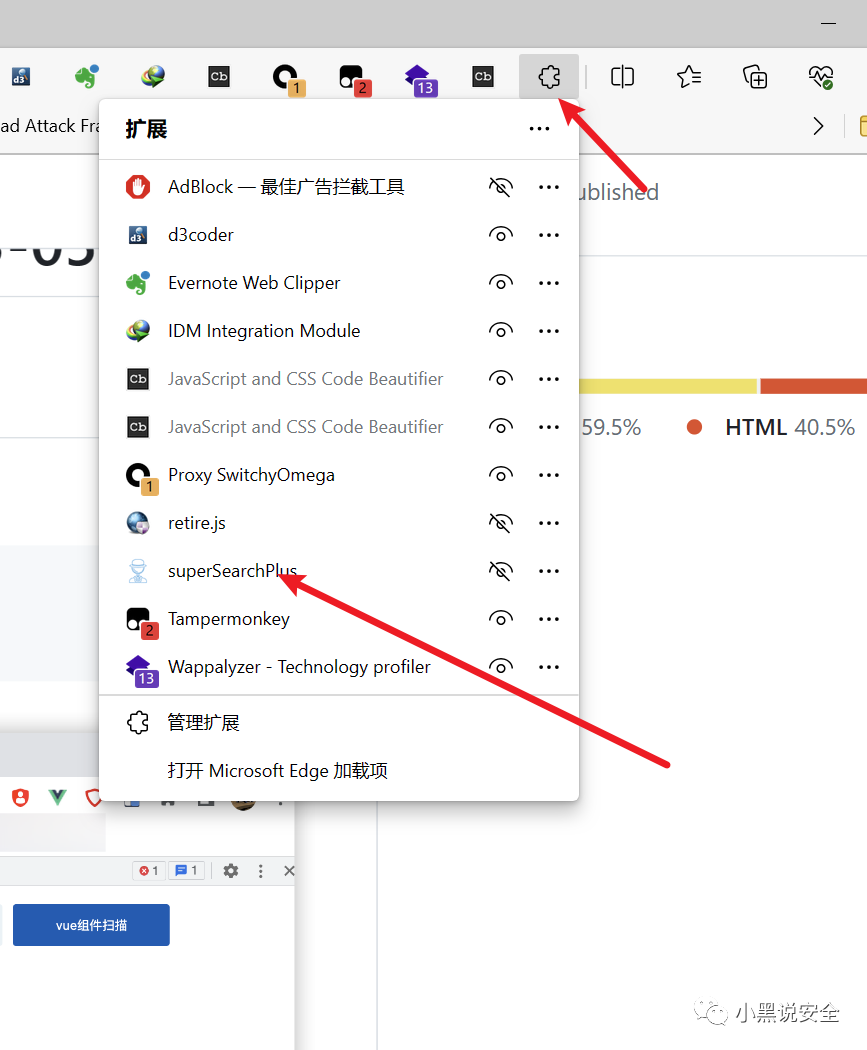The width and height of the screenshot is (867, 1050).
Task: Select Proxy SwitchyOmega extension entry
Action: tap(251, 475)
